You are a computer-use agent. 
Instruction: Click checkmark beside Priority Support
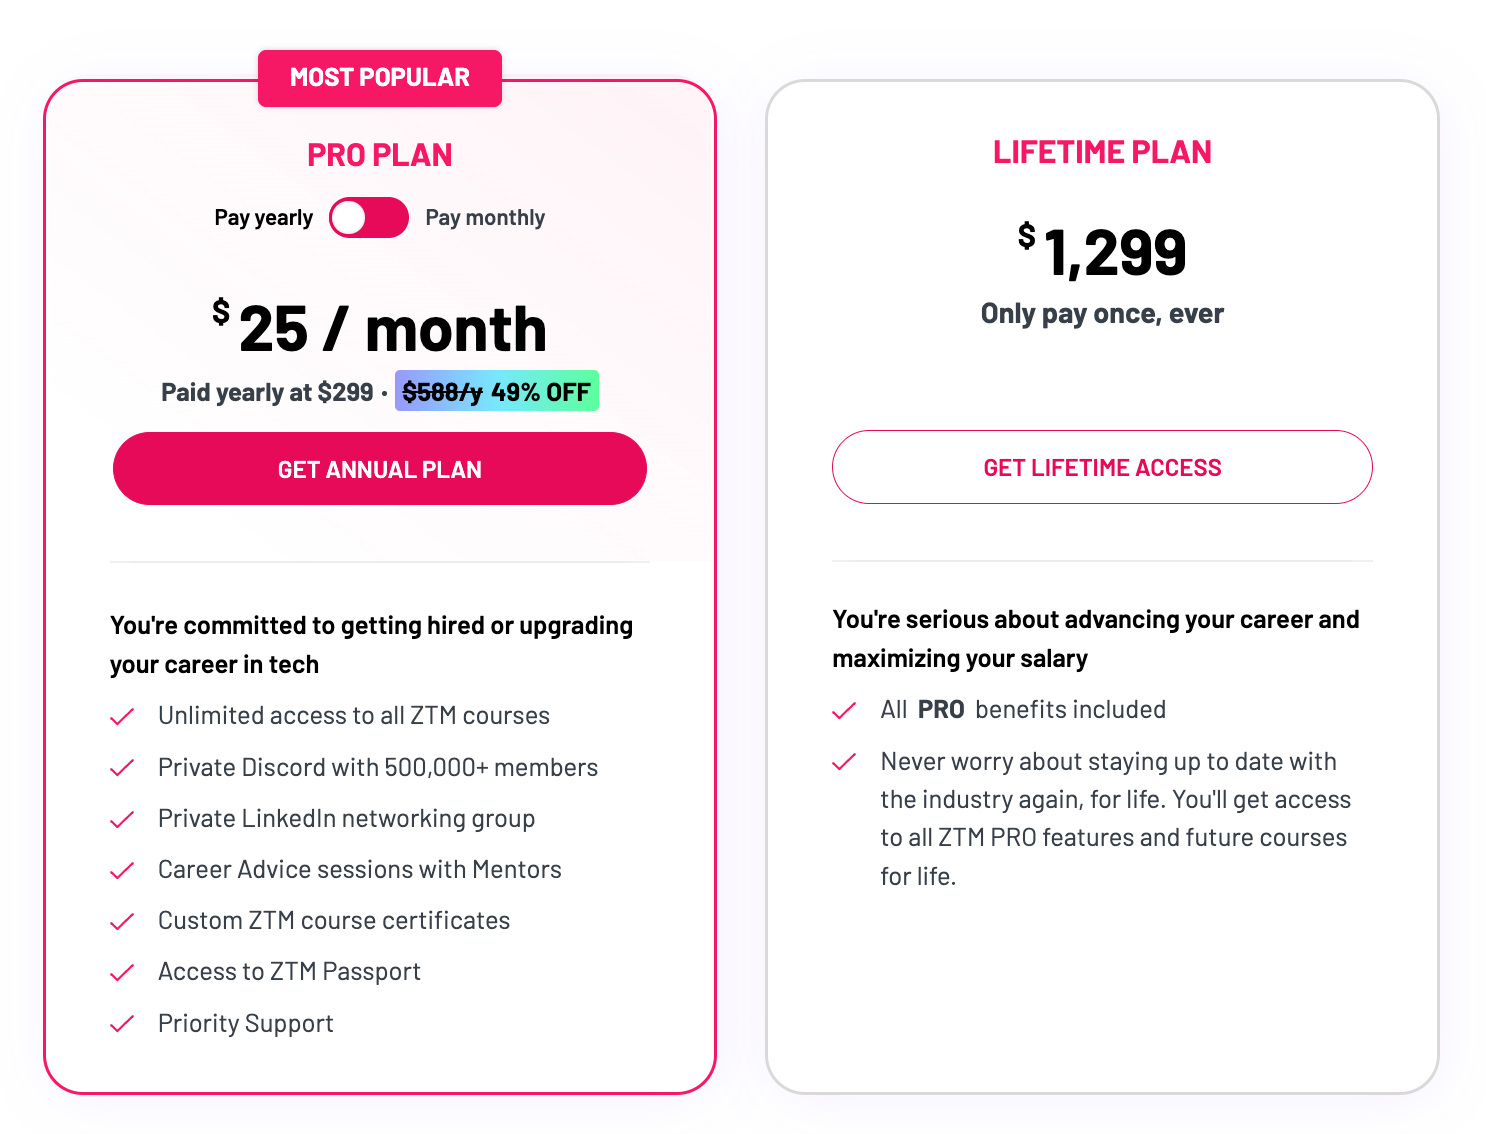[122, 1024]
